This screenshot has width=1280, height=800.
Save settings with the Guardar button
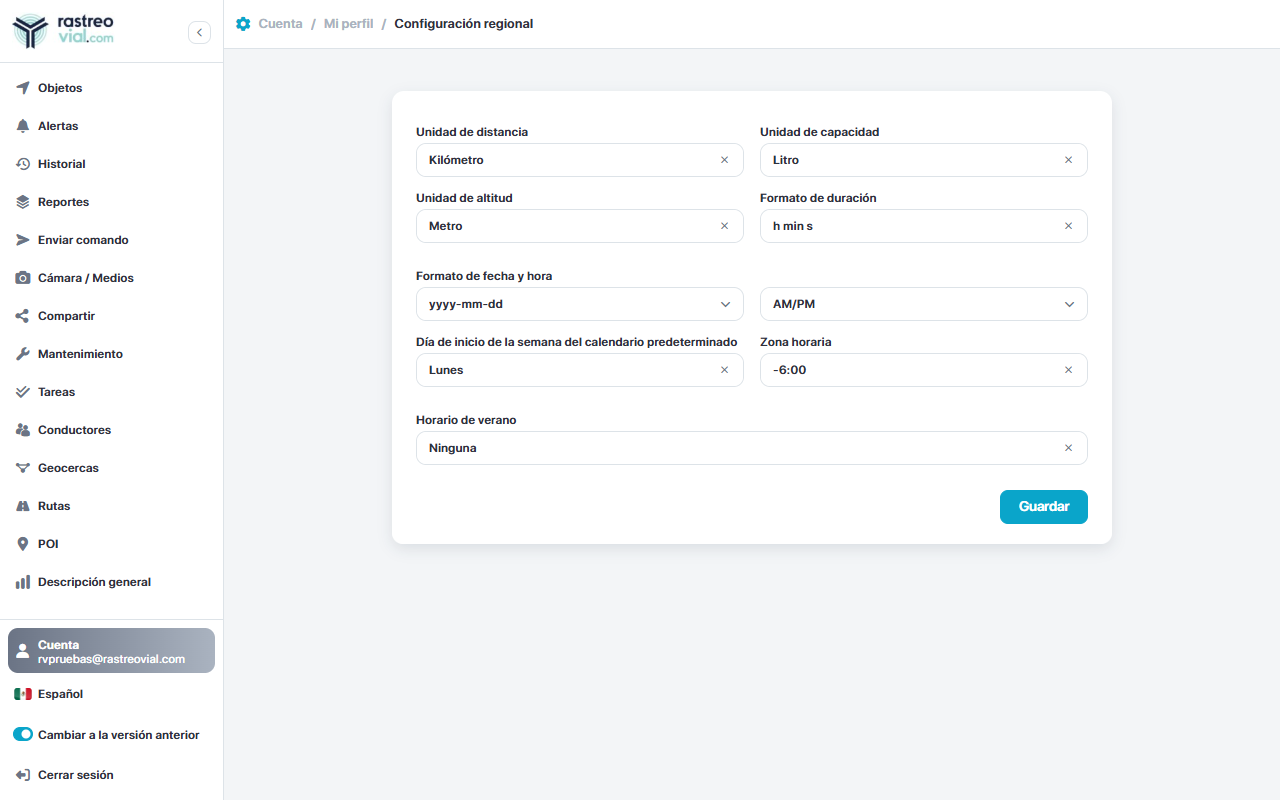pos(1044,507)
